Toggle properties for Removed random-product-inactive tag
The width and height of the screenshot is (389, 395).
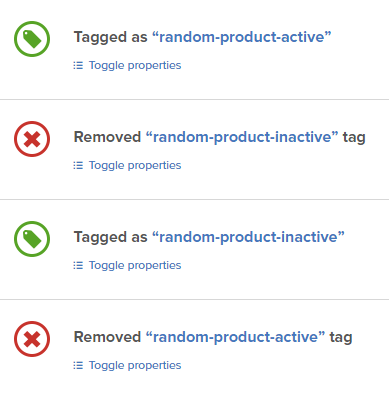coord(135,165)
